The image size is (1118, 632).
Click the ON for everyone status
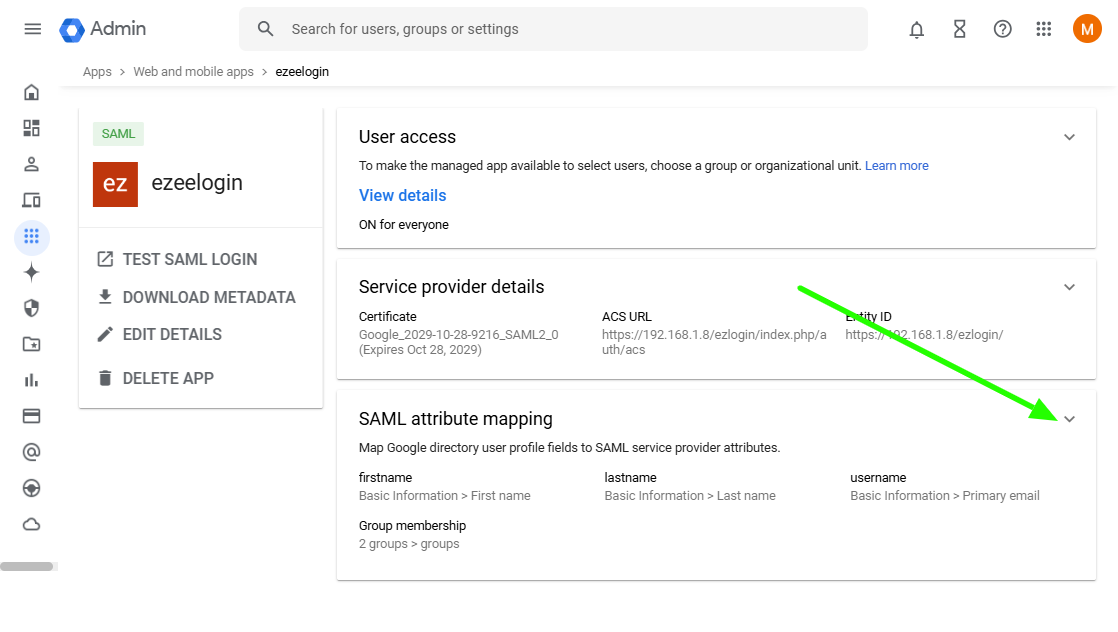click(404, 225)
